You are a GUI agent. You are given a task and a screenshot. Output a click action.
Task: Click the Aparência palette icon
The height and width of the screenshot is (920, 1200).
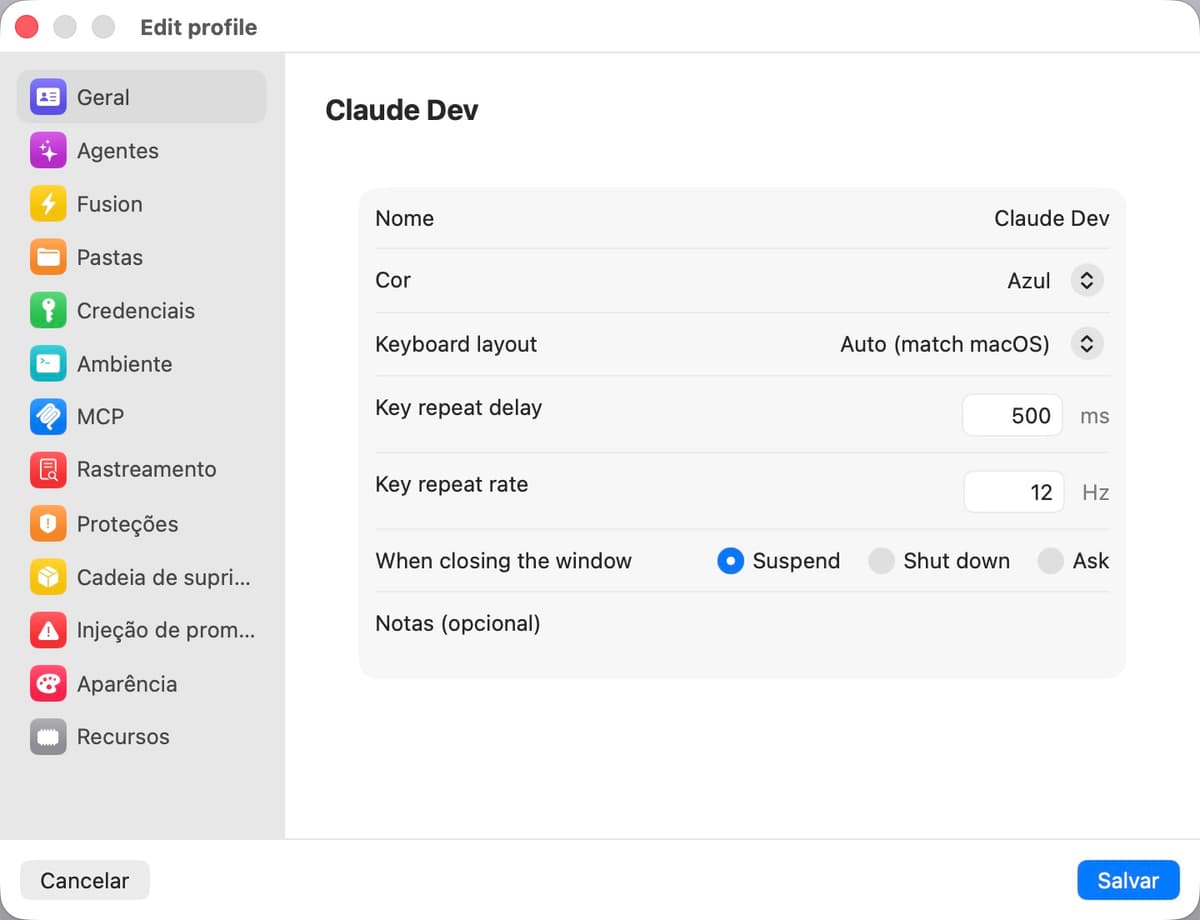click(x=48, y=684)
